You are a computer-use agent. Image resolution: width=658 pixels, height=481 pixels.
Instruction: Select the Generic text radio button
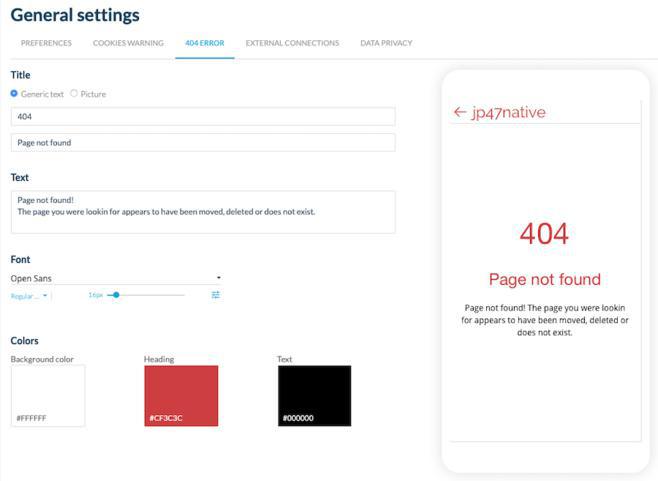click(x=14, y=94)
